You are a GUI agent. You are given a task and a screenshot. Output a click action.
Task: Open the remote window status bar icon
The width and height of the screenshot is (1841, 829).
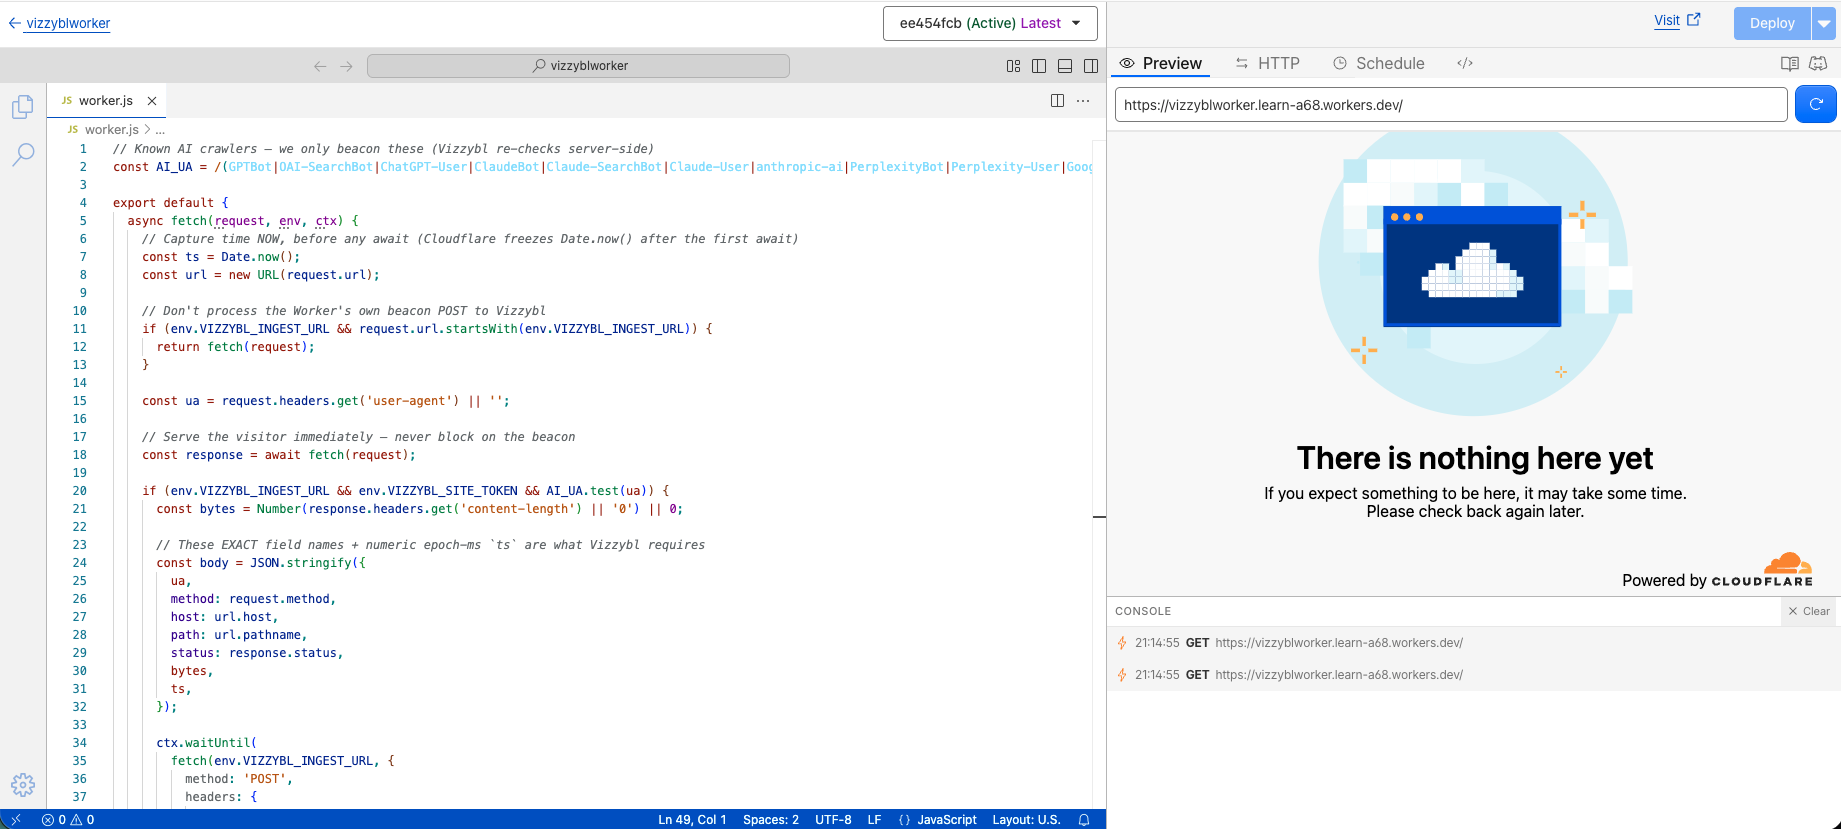15,820
